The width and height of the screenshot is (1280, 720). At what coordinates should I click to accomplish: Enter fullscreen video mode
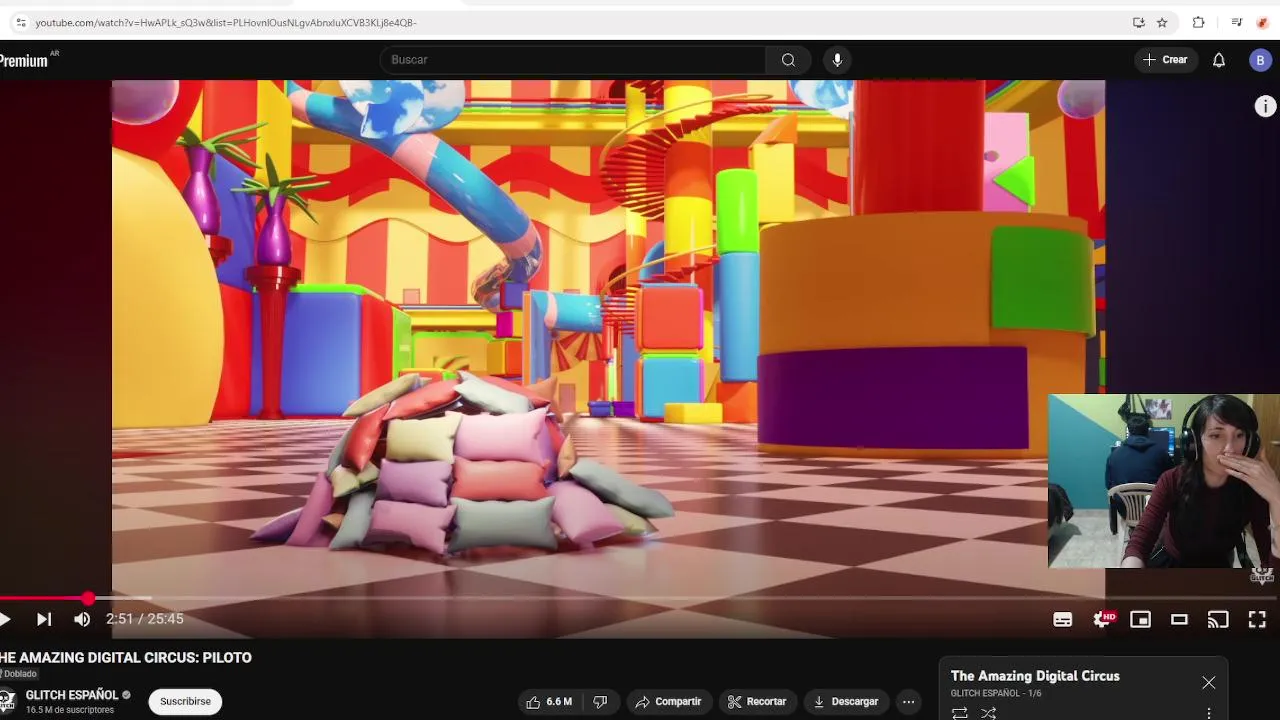[1257, 620]
